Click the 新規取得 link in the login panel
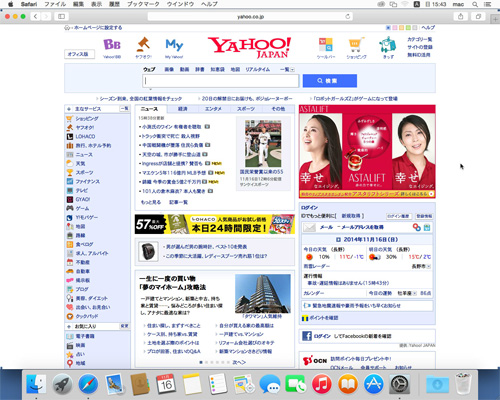500x400 pixels. [x=351, y=216]
